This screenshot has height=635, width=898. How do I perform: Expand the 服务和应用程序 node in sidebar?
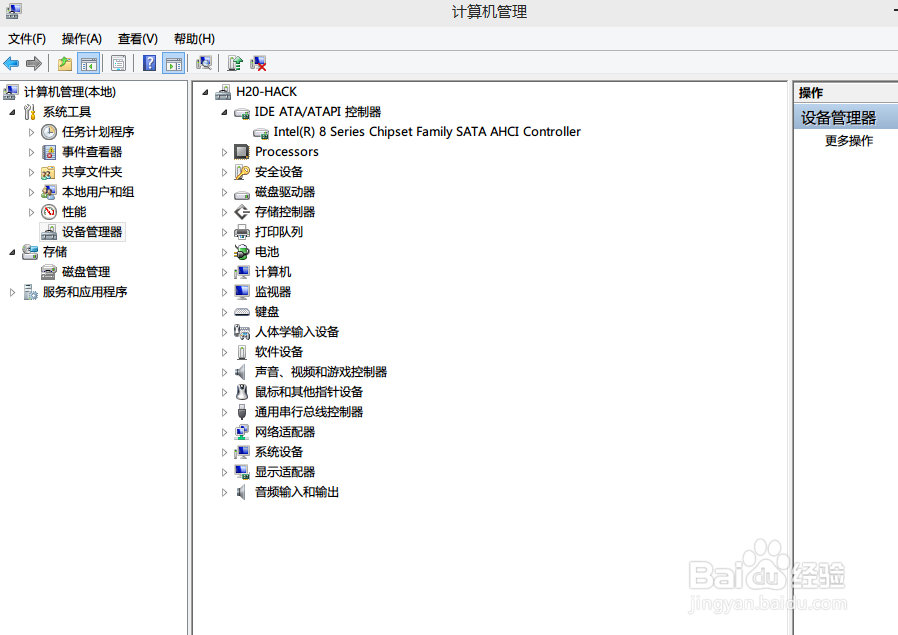pos(12,291)
